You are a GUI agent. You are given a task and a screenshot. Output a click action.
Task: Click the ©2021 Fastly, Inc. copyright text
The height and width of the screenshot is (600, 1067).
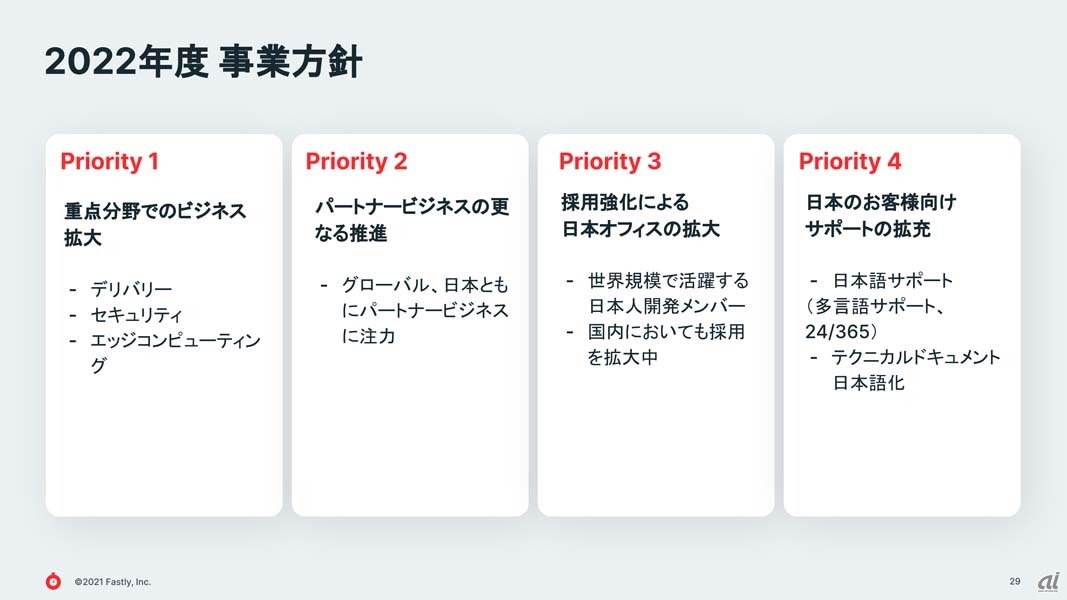click(x=113, y=581)
